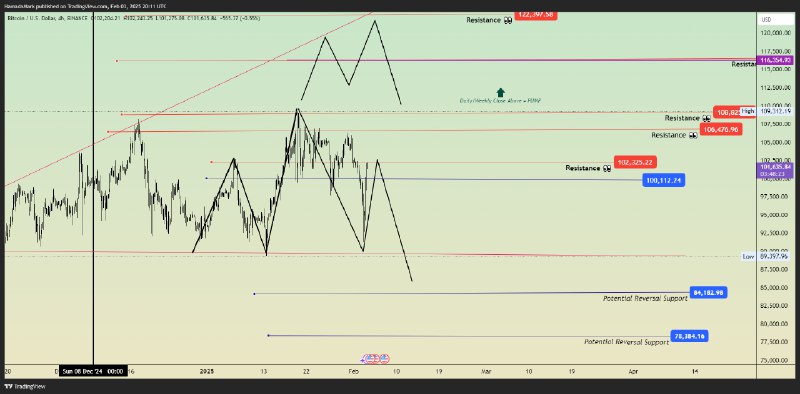Viewport: 800px width, 394px height.
Task: Select the blue 84,182.98 support label
Action: 708,292
